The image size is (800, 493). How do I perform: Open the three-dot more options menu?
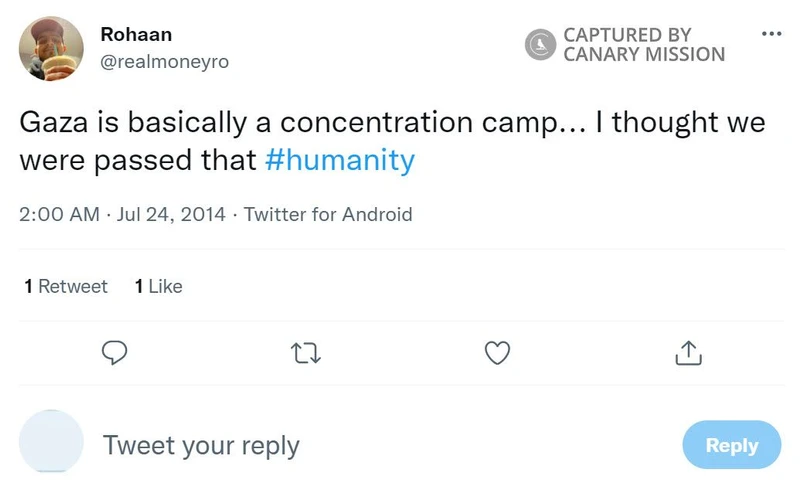pyautogui.click(x=770, y=33)
